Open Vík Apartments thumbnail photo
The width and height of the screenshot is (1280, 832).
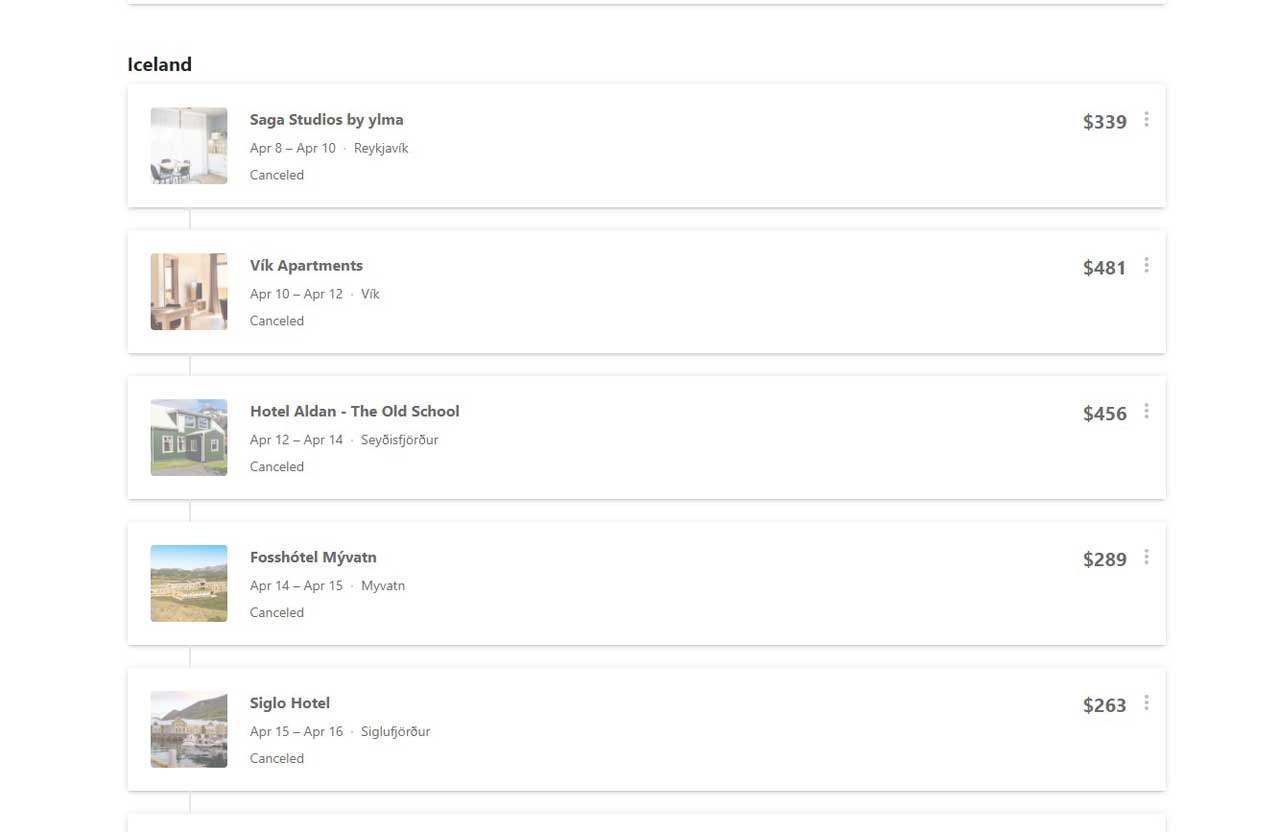189,292
